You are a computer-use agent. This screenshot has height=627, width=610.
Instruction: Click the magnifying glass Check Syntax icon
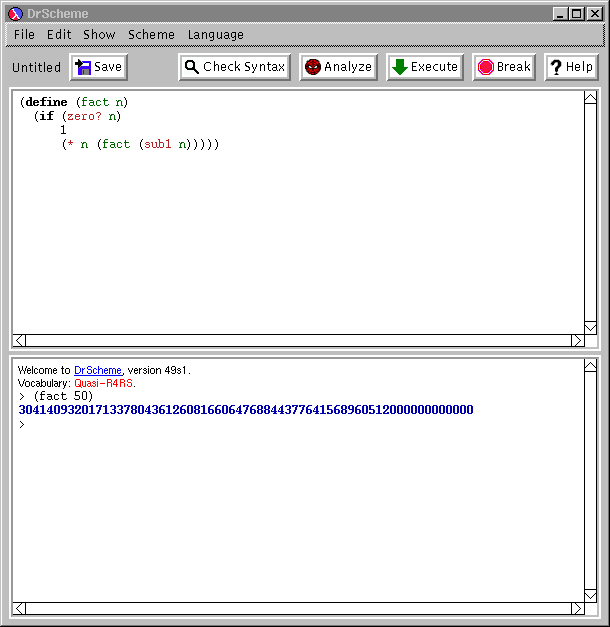(x=192, y=67)
